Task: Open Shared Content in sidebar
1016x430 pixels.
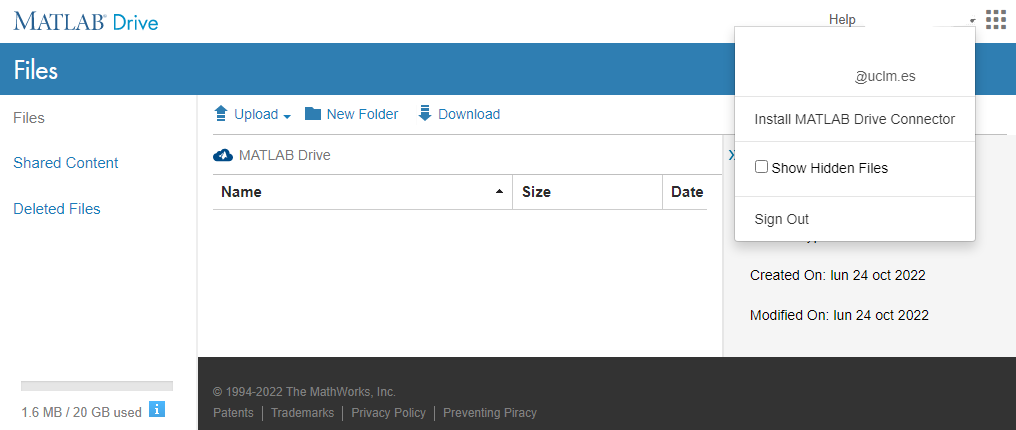Action: point(66,163)
